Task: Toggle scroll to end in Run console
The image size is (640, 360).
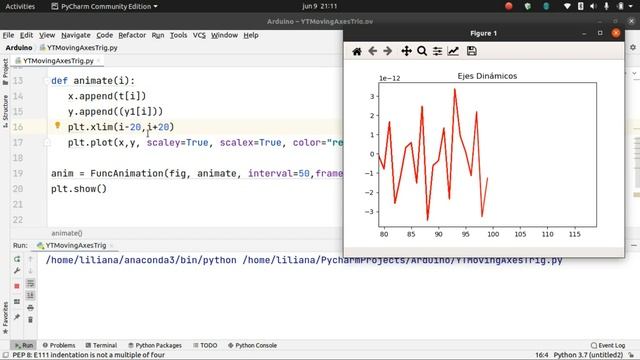Action: (x=30, y=295)
